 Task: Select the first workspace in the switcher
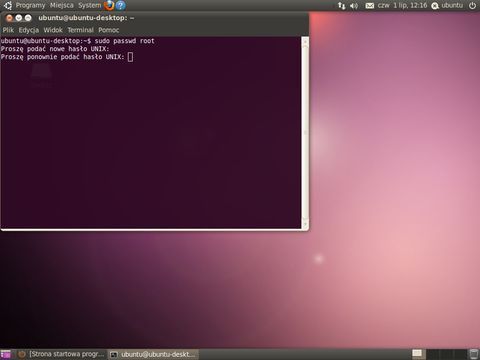point(417,354)
